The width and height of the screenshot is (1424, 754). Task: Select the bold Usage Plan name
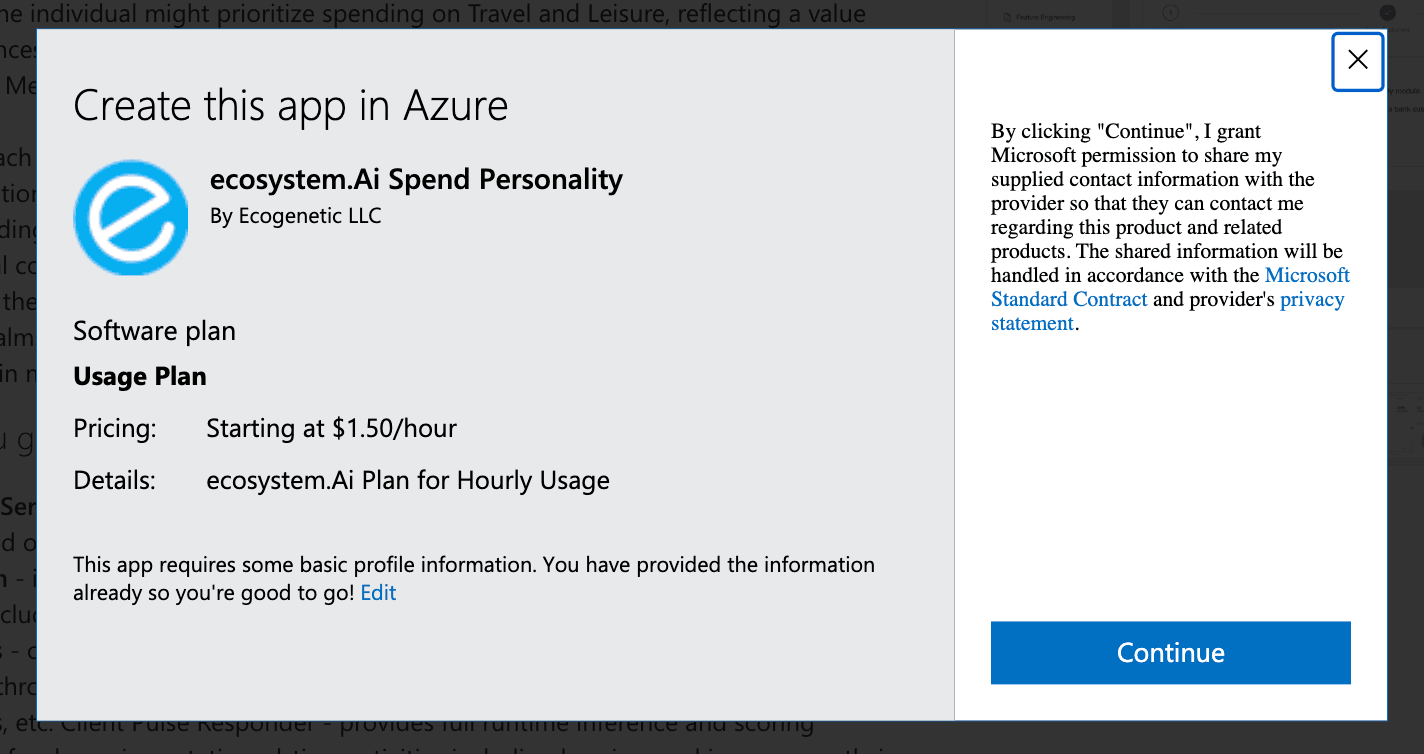click(x=140, y=377)
